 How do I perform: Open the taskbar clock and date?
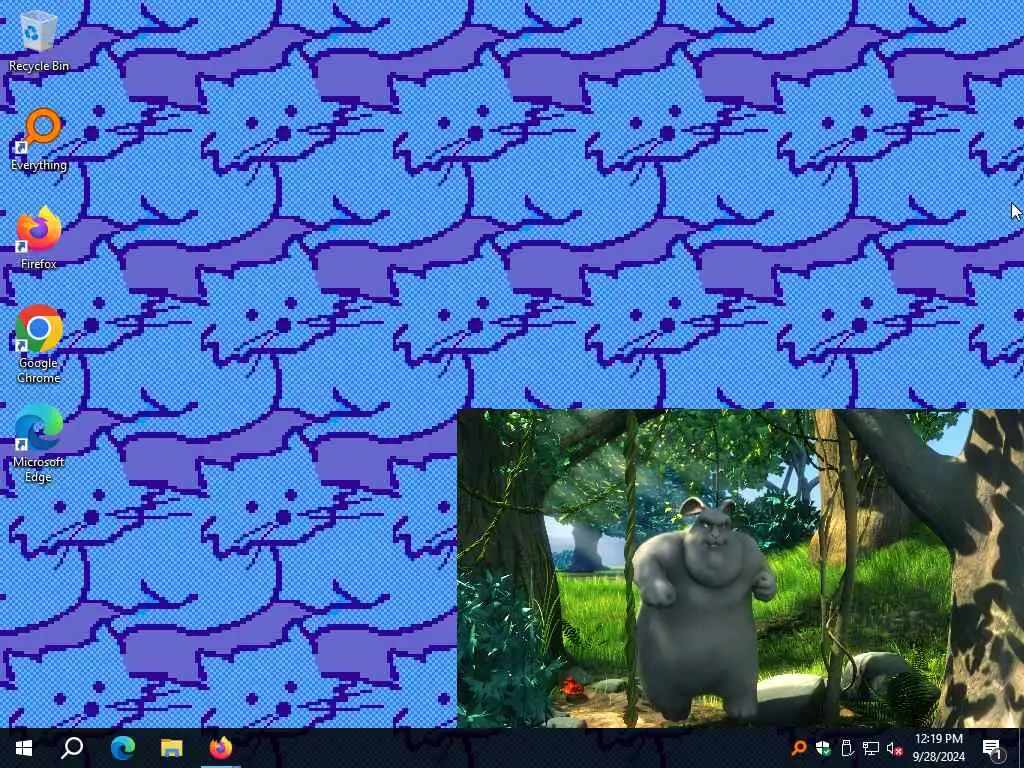point(938,748)
